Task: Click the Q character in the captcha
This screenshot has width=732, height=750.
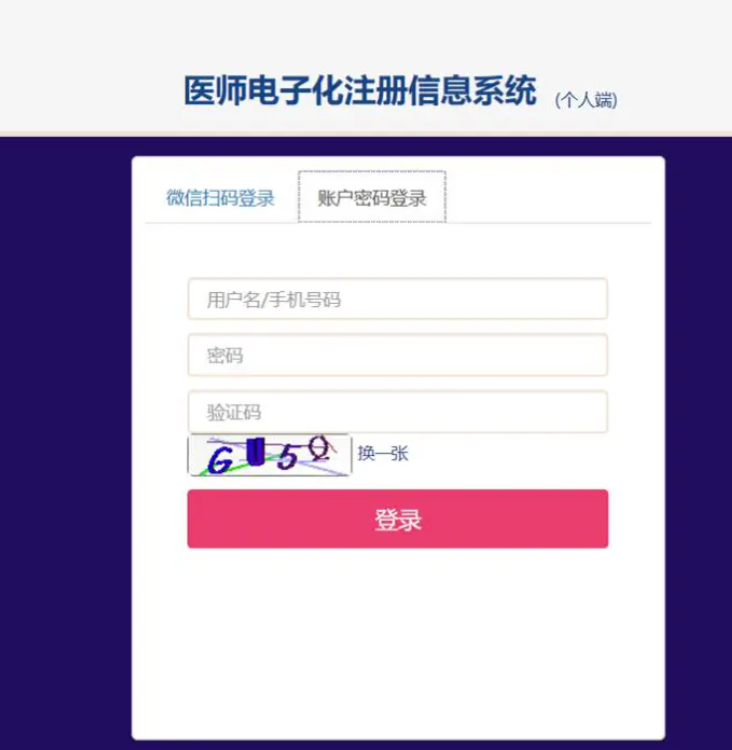Action: coord(320,448)
